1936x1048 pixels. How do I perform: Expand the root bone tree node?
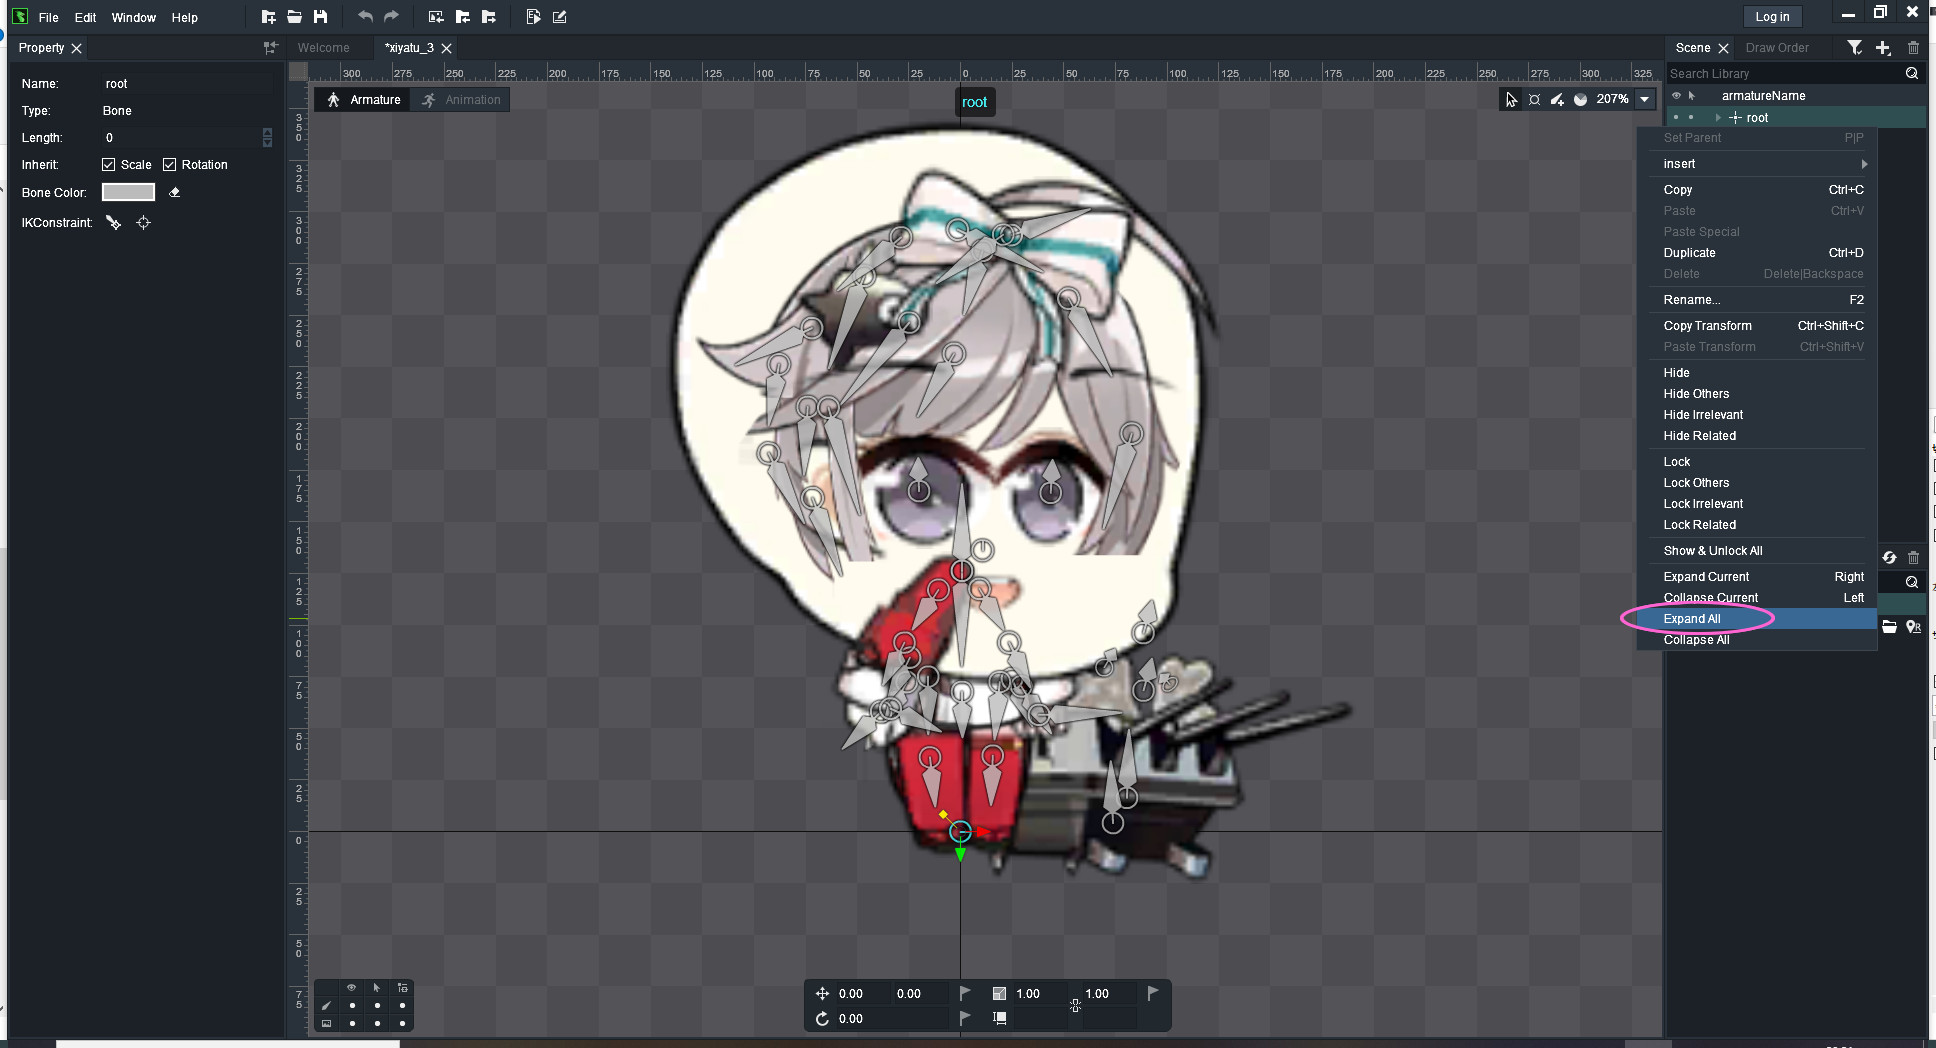pos(1718,118)
